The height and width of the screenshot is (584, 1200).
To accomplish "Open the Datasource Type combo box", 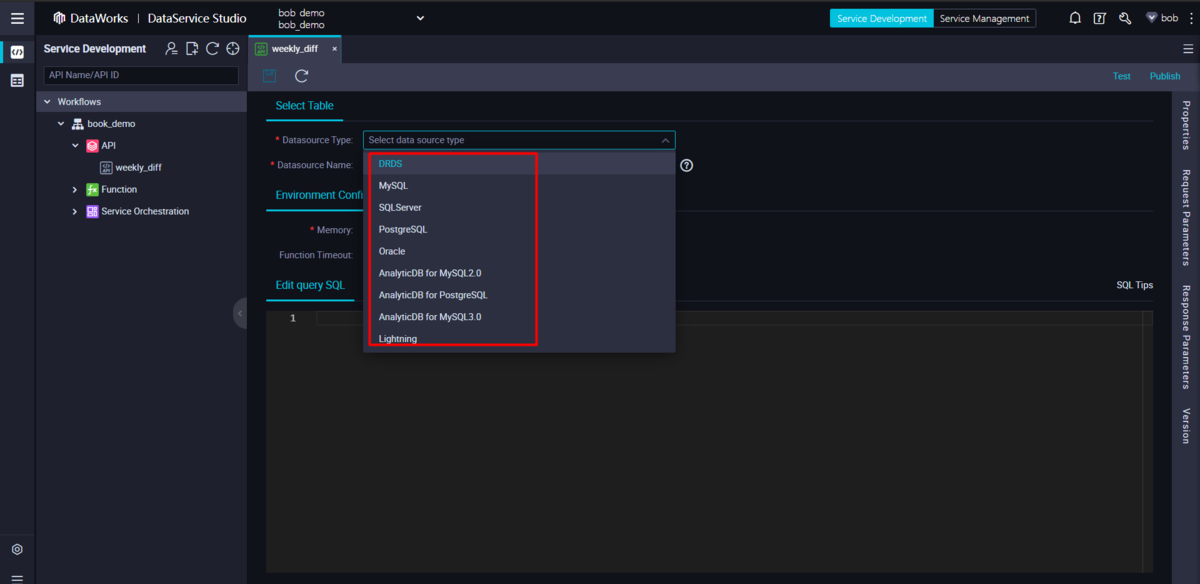I will click(519, 140).
